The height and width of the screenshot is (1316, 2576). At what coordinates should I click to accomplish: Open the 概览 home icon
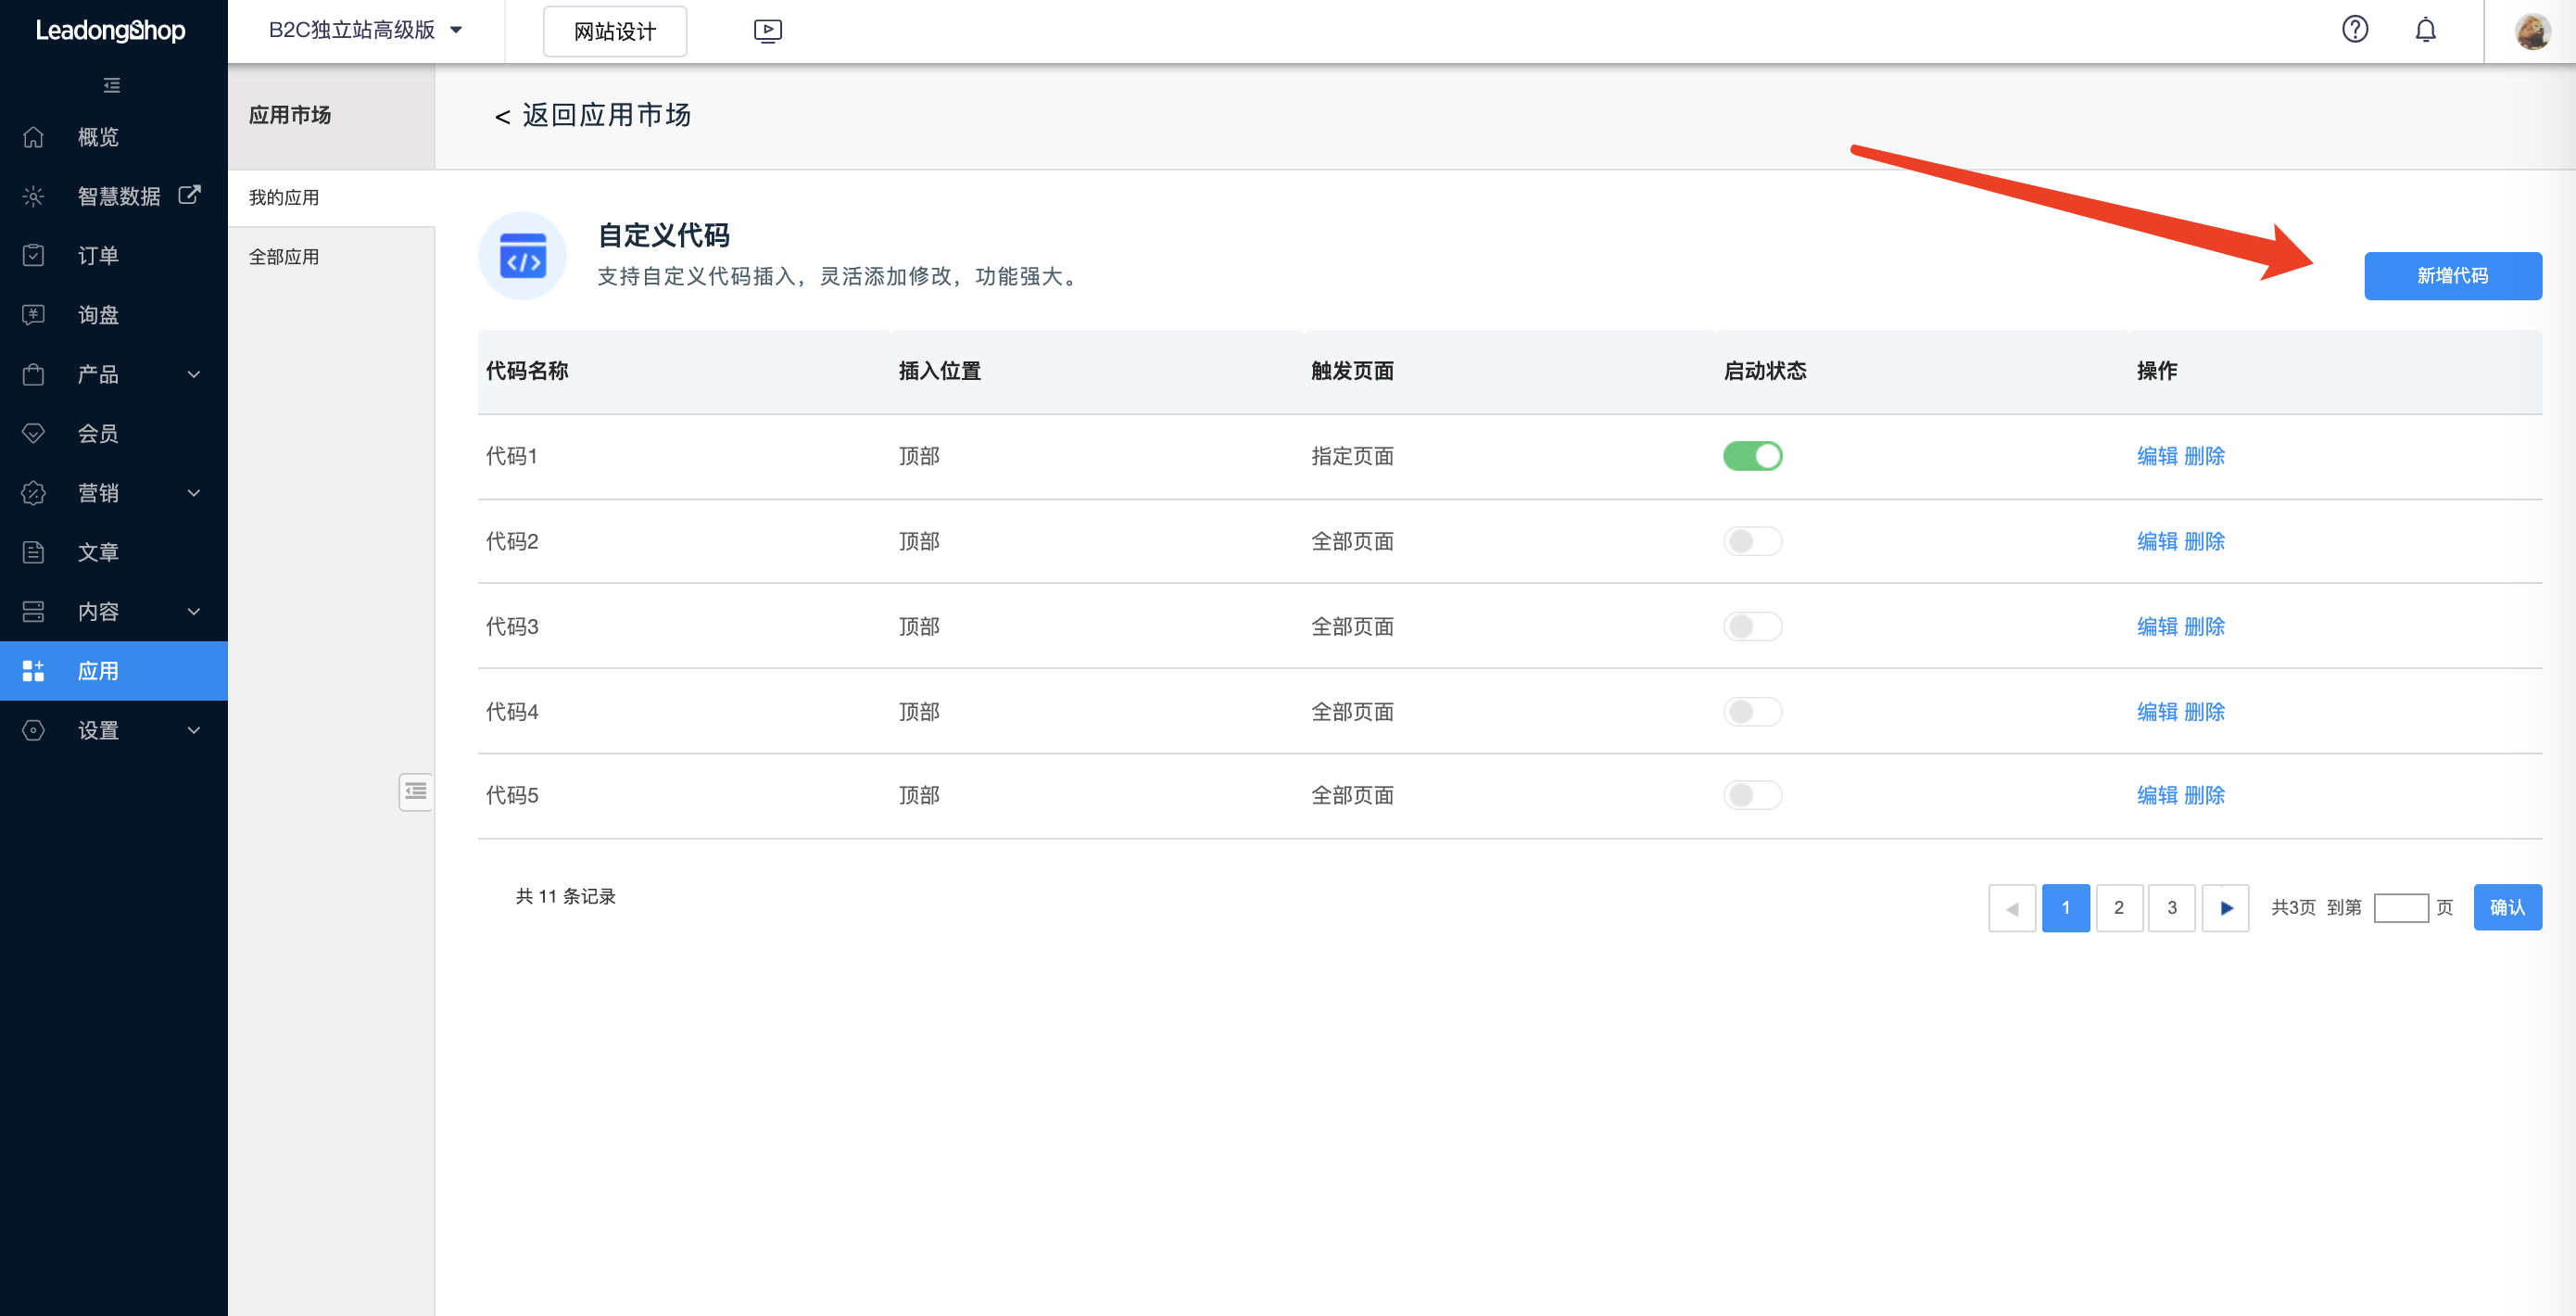[x=34, y=137]
